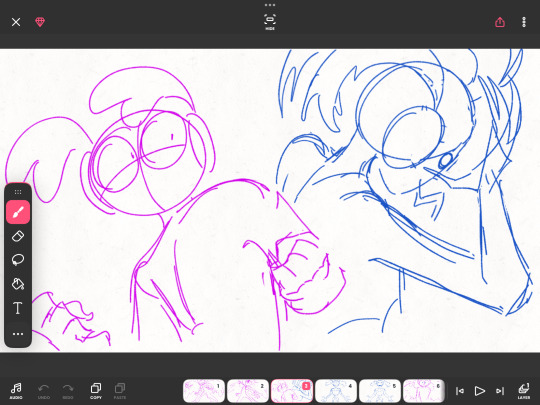Select highlighted frame 3 thumbnail
This screenshot has height=405, width=540.
tap(292, 391)
